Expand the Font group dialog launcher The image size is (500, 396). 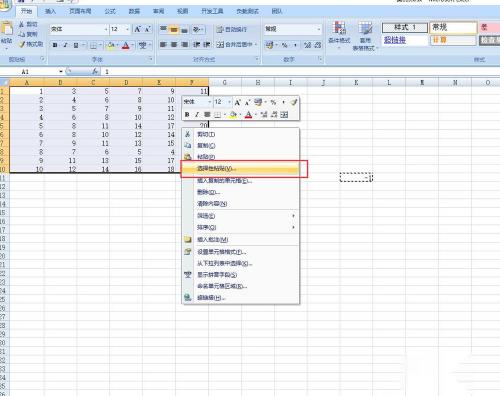pos(151,59)
